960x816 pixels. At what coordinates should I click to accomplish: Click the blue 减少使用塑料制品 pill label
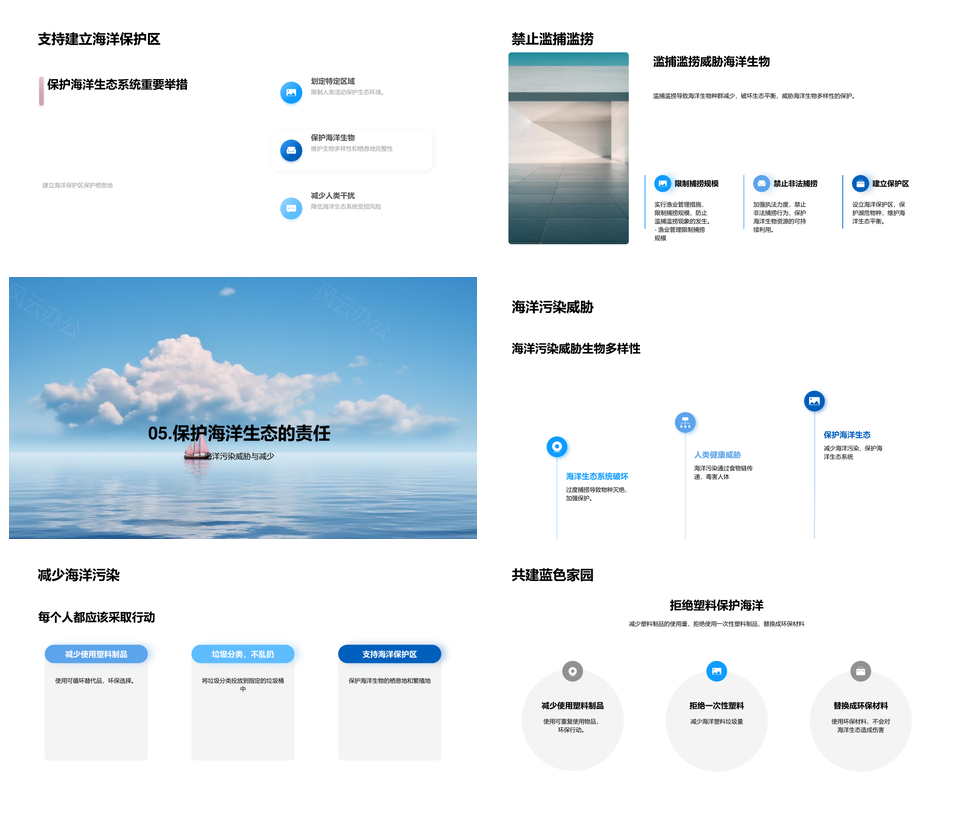(x=96, y=654)
